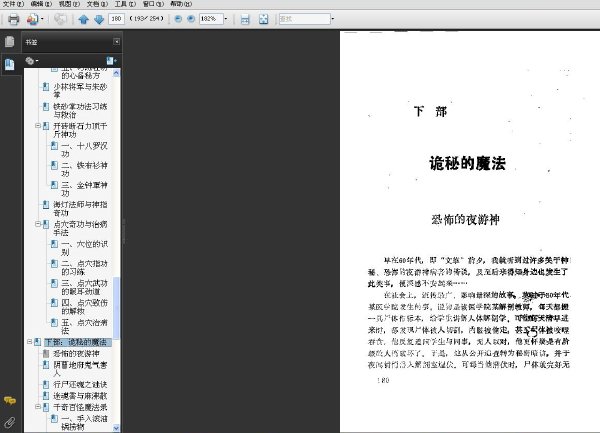Select bookmark 恐怖的夜游神
Viewport: 600px width, 433px height.
(x=76, y=353)
